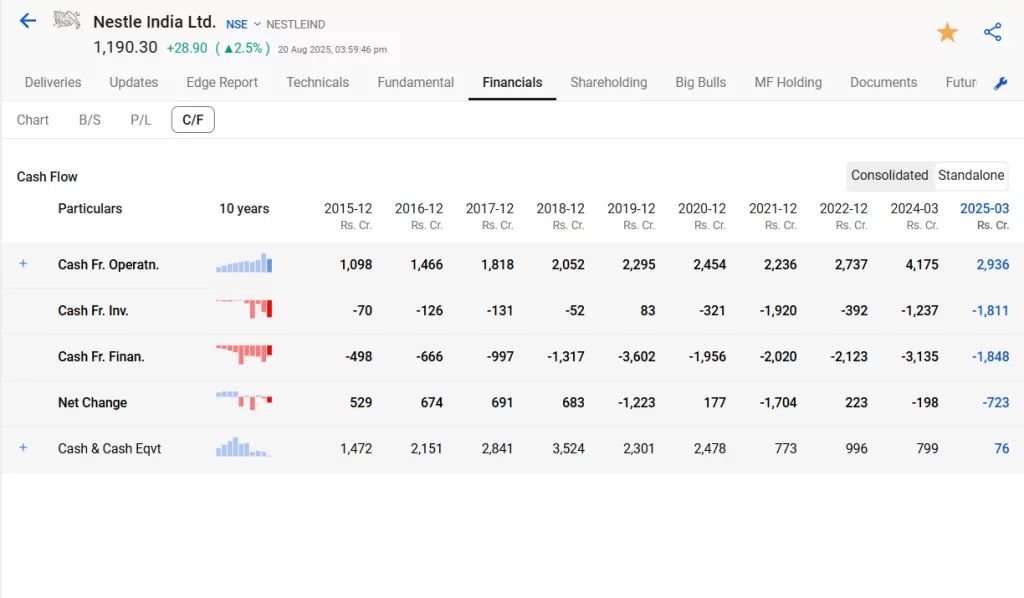Click Cash Fr. Finan. sparkline chart
Viewport: 1024px width, 598px height.
(x=244, y=354)
